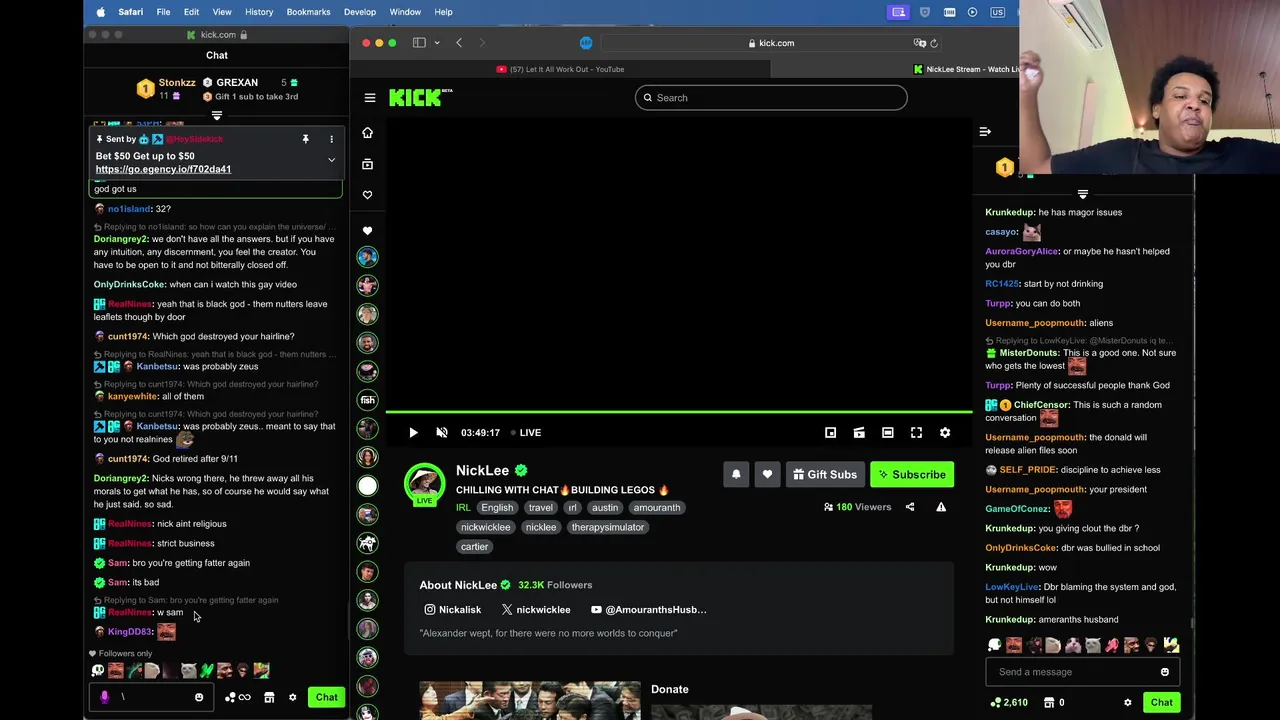Open the go.egency.io pinned link
The image size is (1280, 720).
163,169
